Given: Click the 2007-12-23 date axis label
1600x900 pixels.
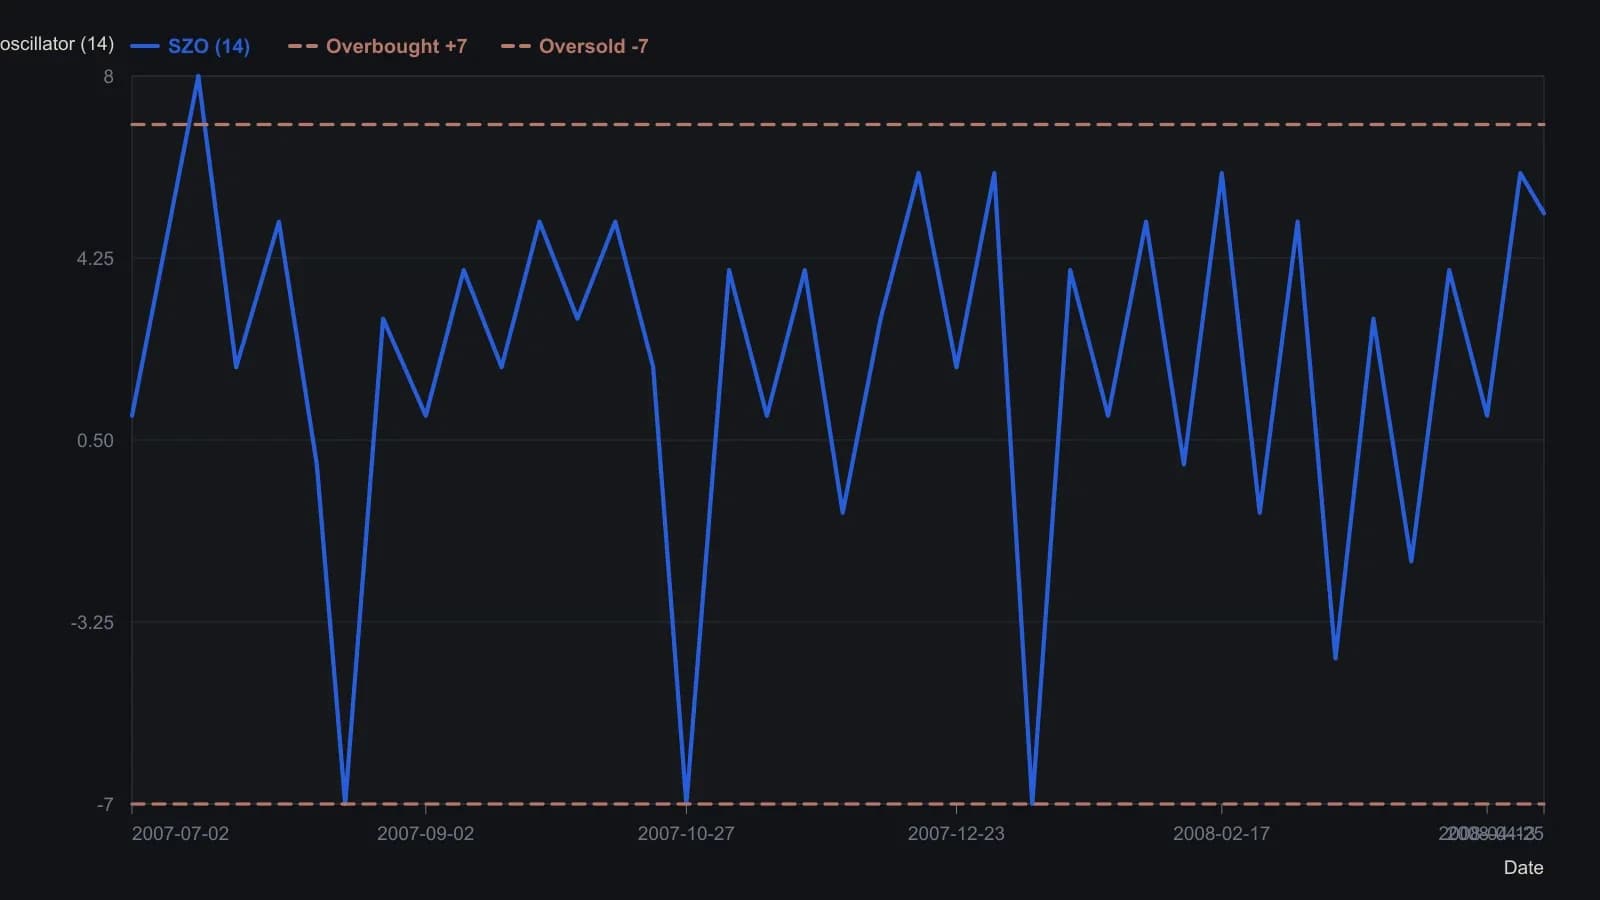Looking at the screenshot, I should point(956,833).
